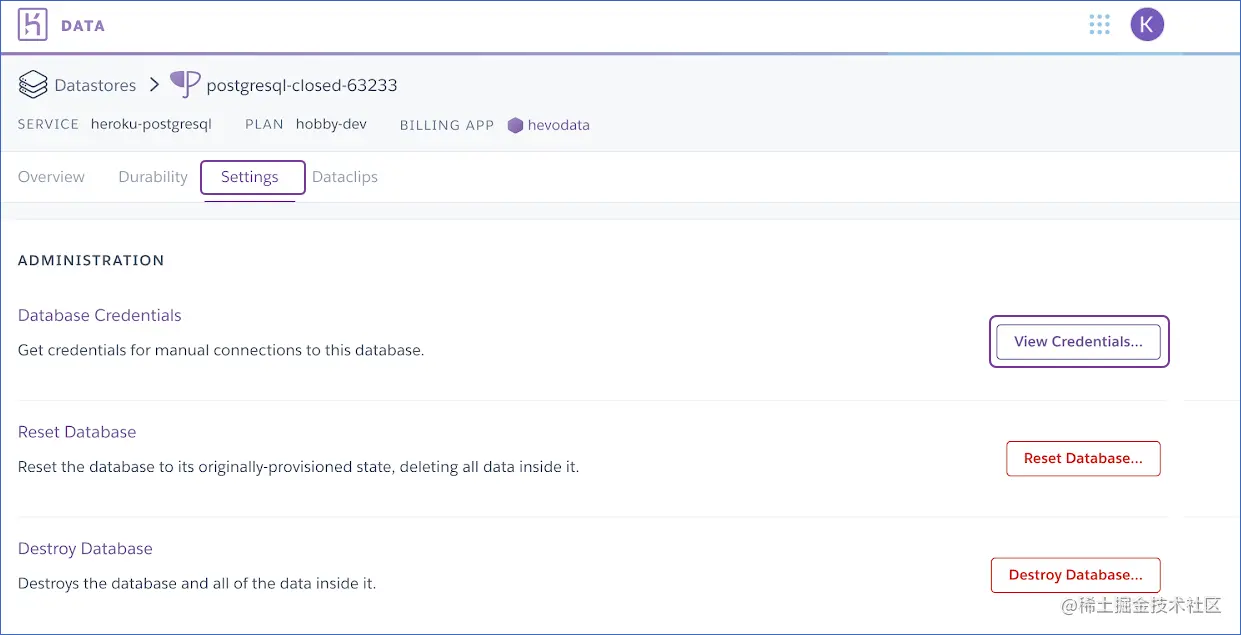Click the Database Credentials heading
This screenshot has width=1241, height=635.
pos(99,315)
